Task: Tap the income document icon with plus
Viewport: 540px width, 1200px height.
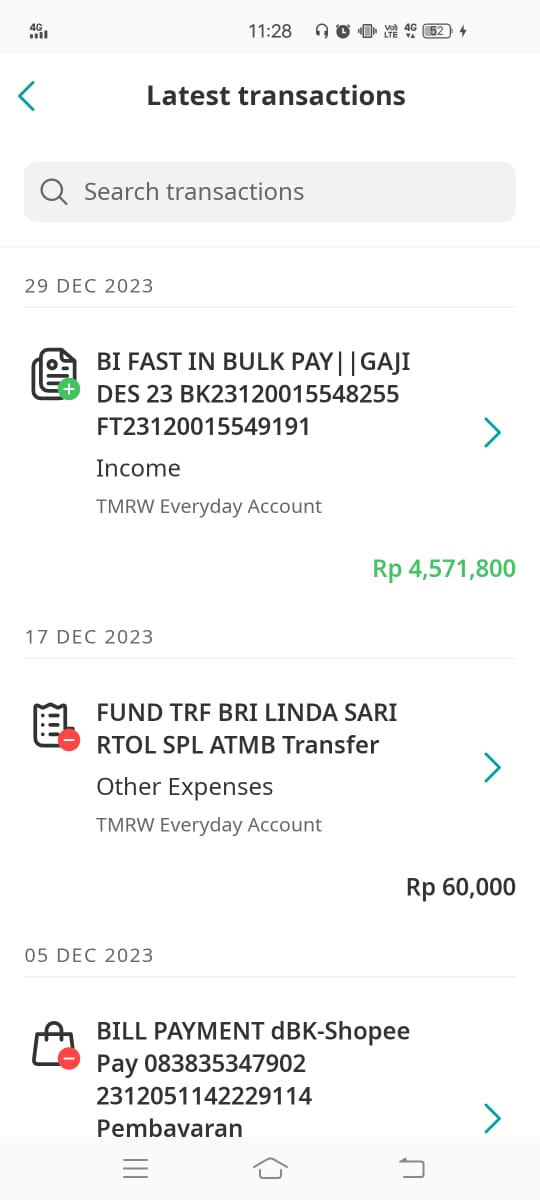Action: 54,375
